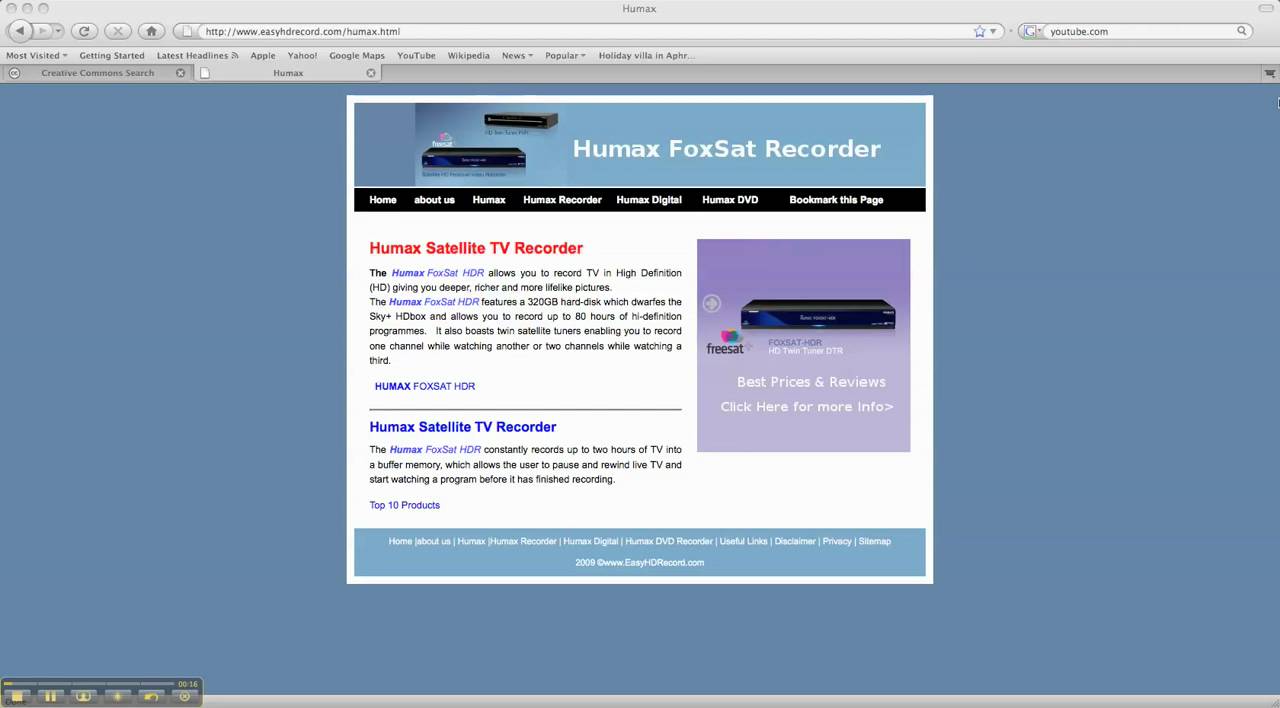Viewport: 1280px width, 708px height.
Task: Stop recording with the stop square button
Action: (x=17, y=696)
